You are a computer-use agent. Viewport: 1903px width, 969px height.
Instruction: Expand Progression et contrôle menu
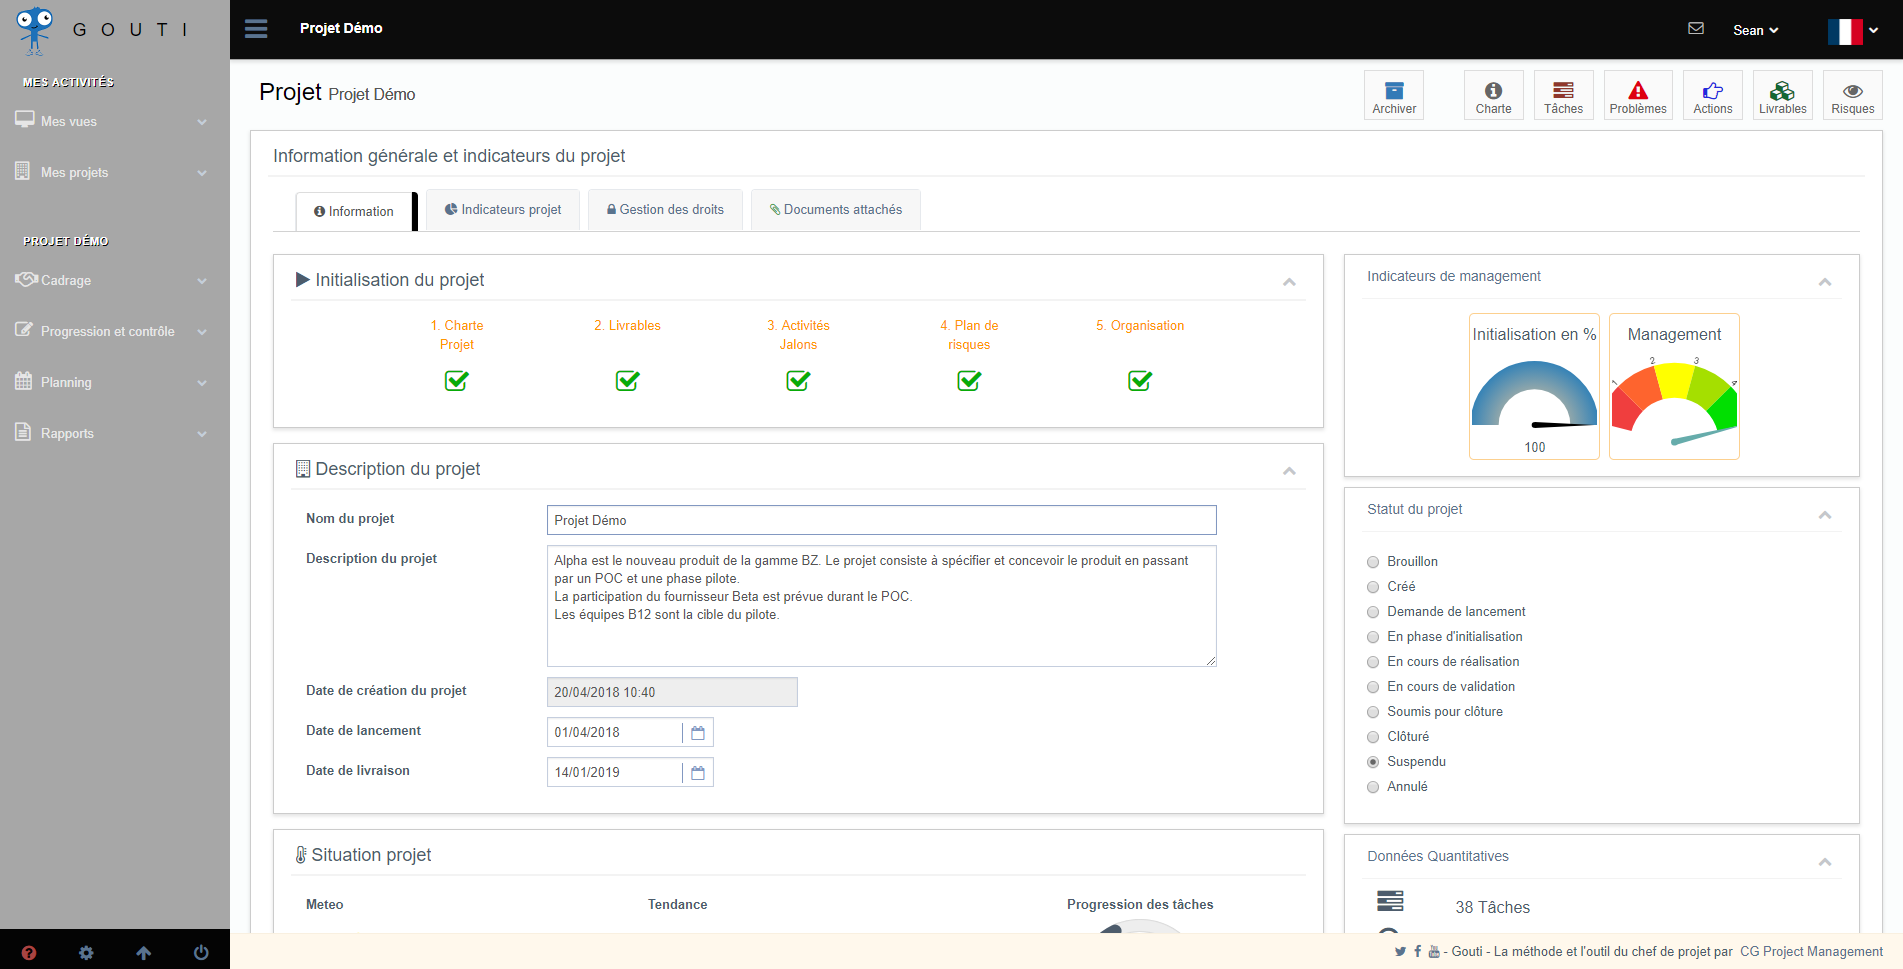click(114, 331)
